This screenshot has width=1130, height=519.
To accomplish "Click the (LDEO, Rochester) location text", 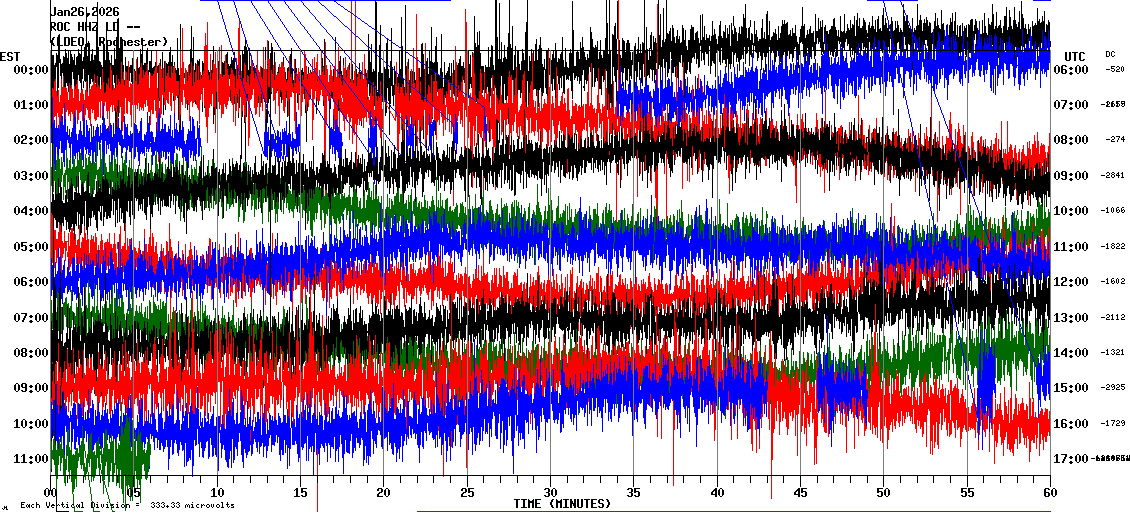I will click(x=108, y=42).
